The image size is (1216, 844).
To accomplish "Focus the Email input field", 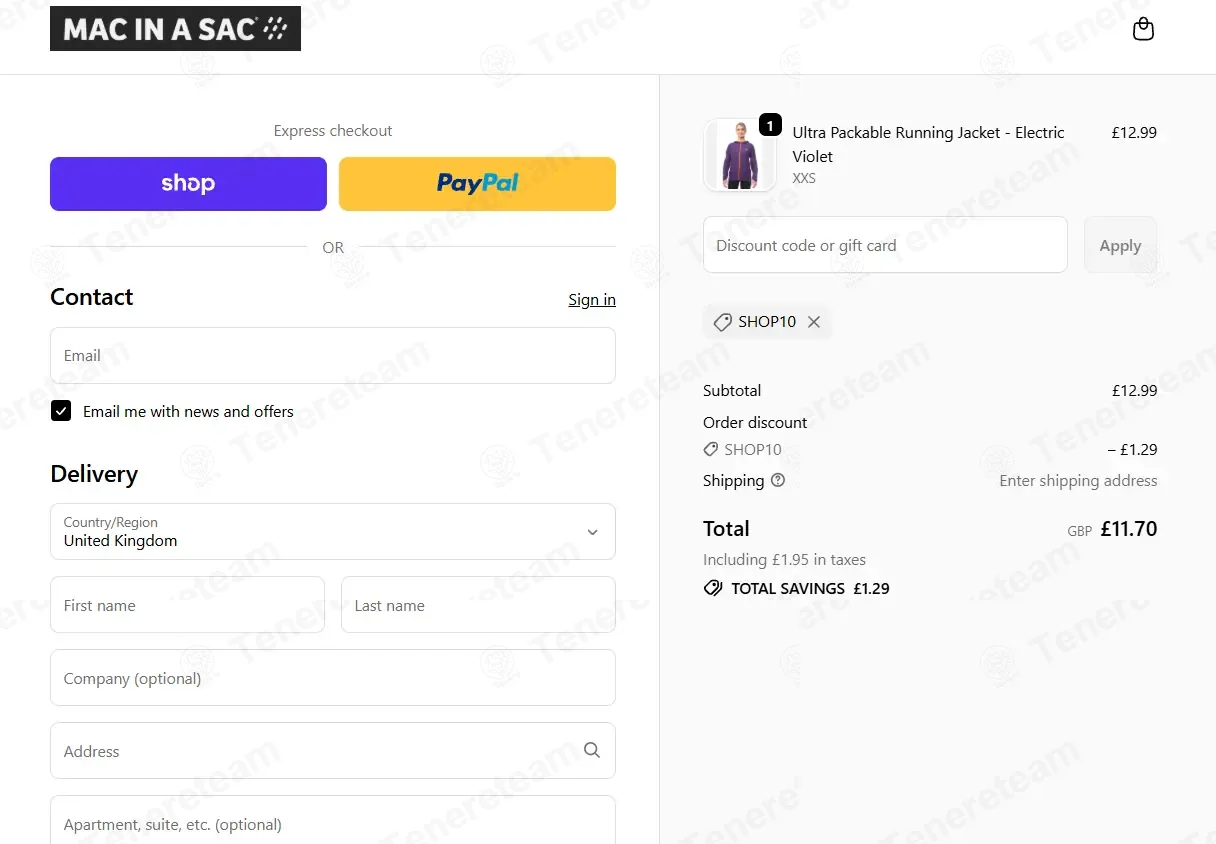I will 333,356.
